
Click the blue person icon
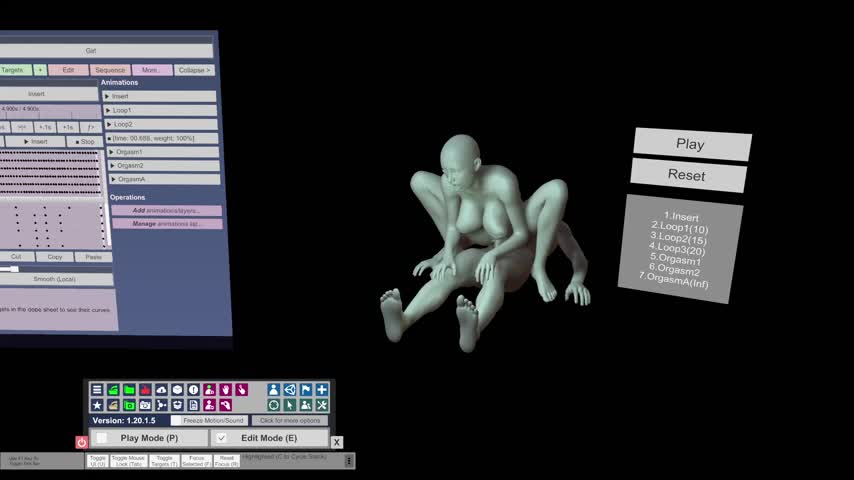tap(273, 390)
